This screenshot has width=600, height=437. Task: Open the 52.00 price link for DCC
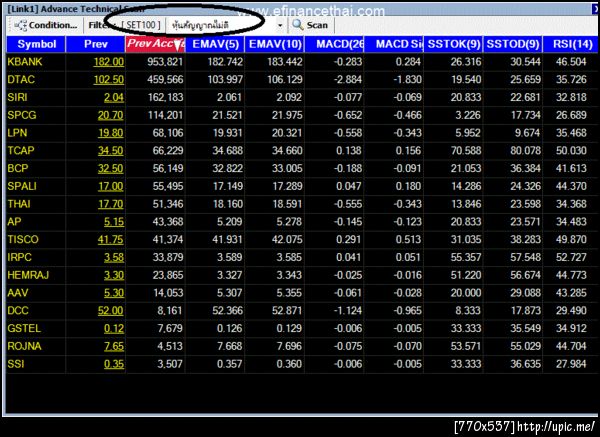point(111,310)
